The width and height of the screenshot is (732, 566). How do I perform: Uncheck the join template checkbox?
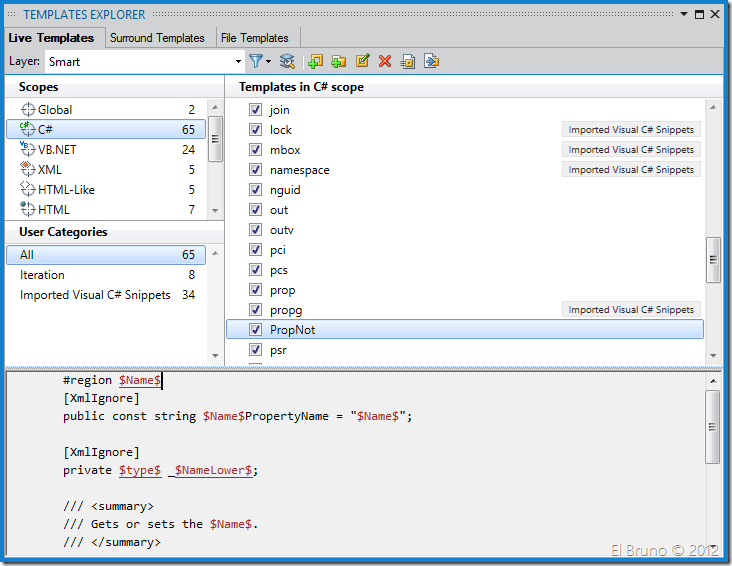[256, 110]
